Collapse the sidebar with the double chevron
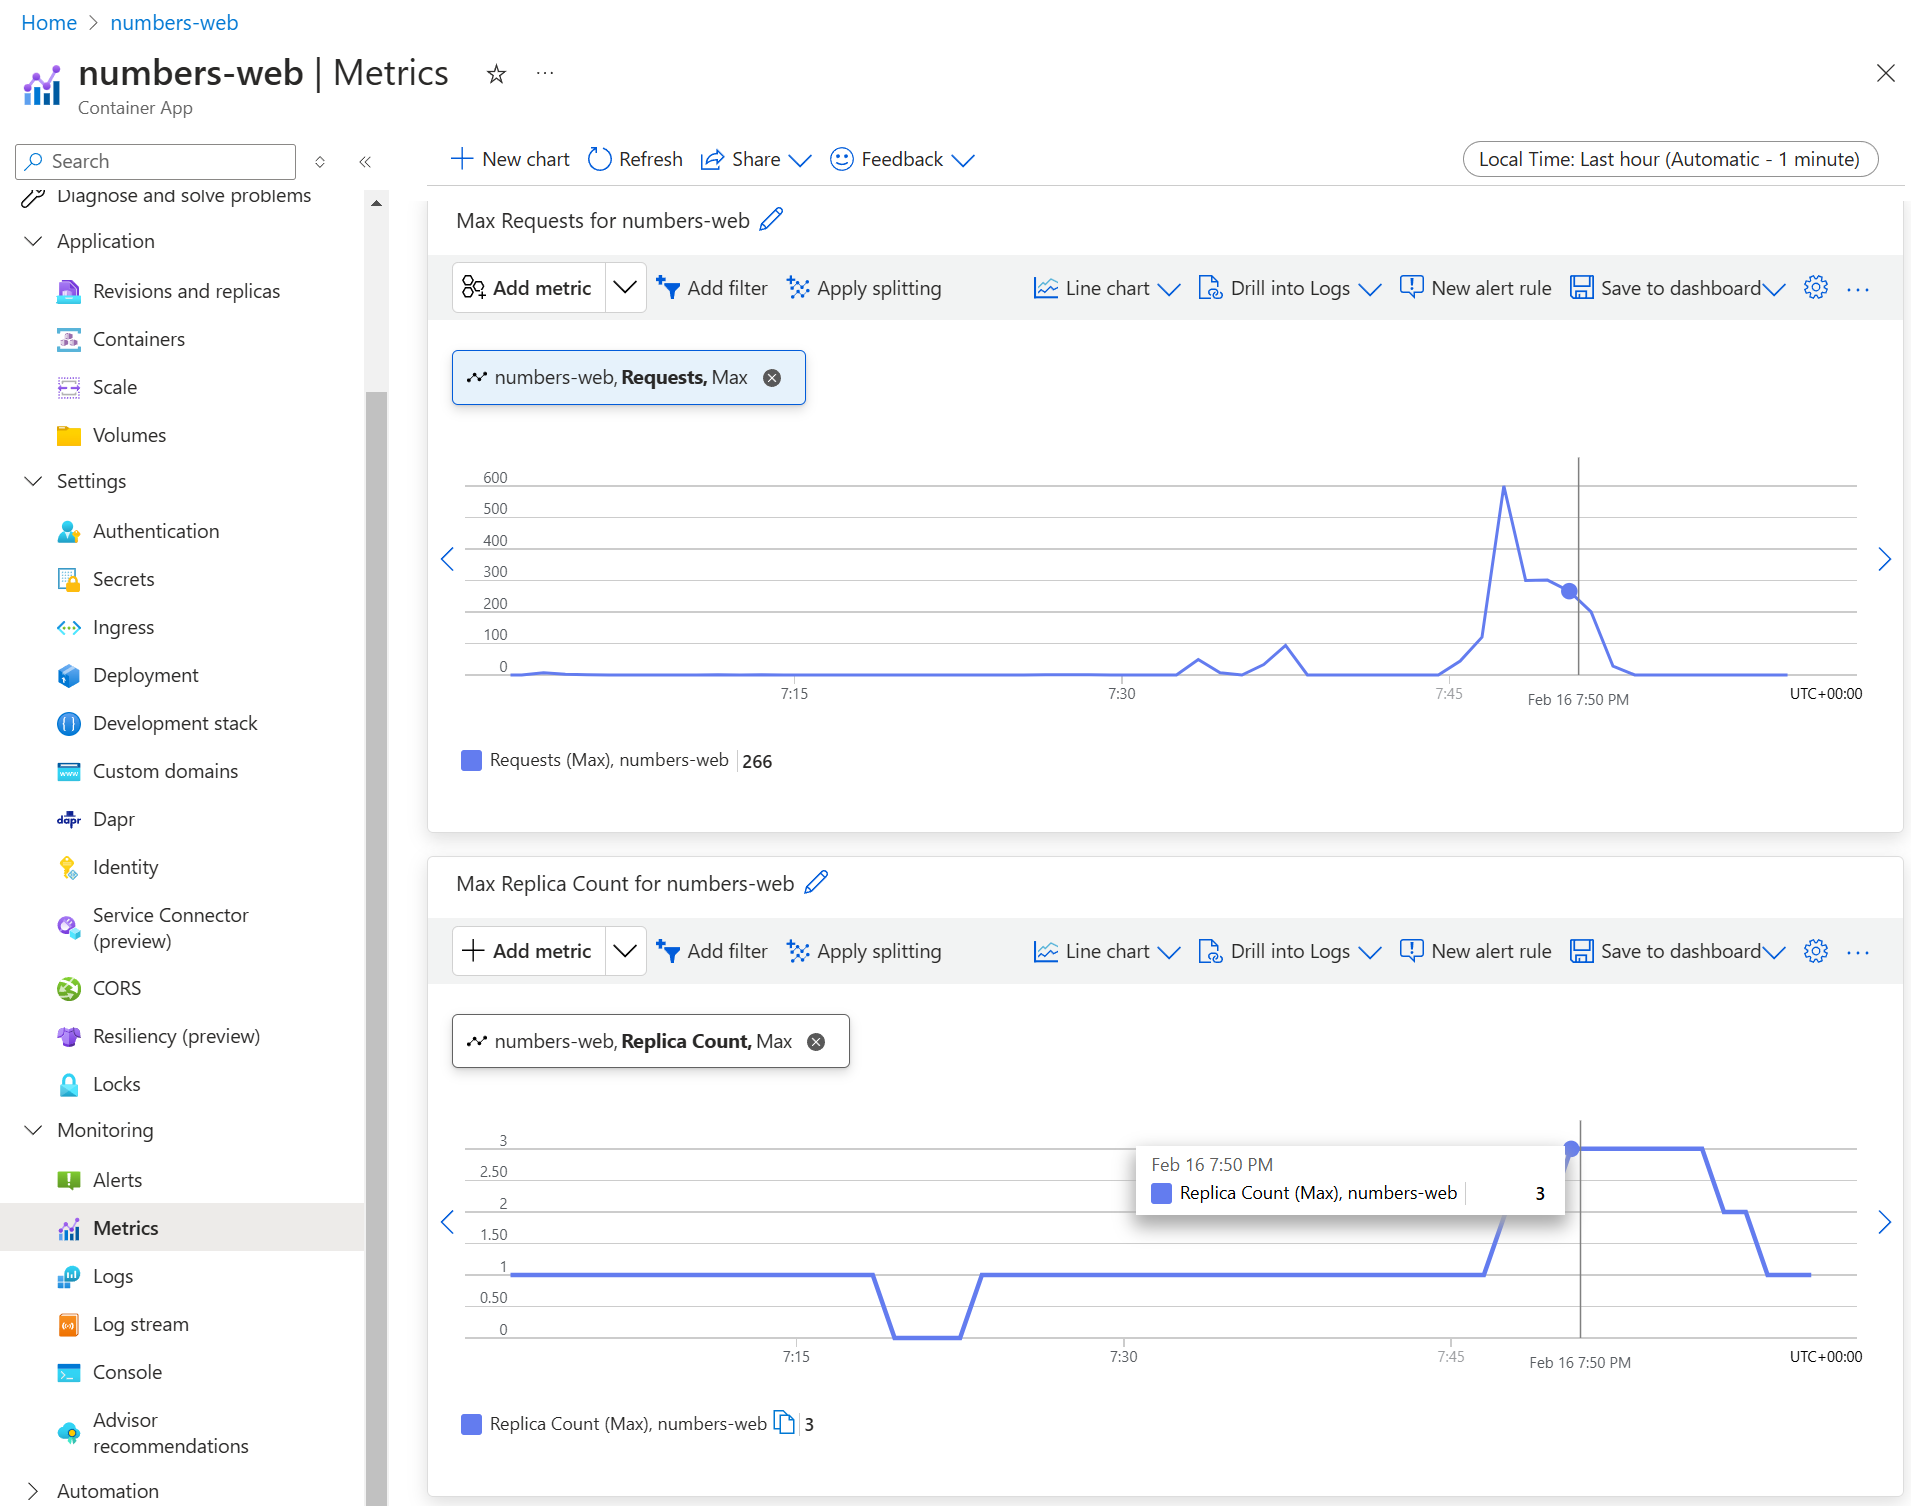This screenshot has width=1911, height=1506. click(365, 161)
